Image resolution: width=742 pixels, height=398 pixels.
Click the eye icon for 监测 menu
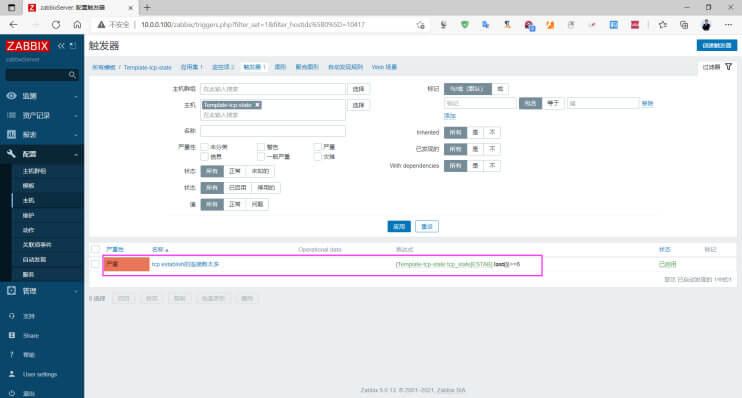point(11,96)
